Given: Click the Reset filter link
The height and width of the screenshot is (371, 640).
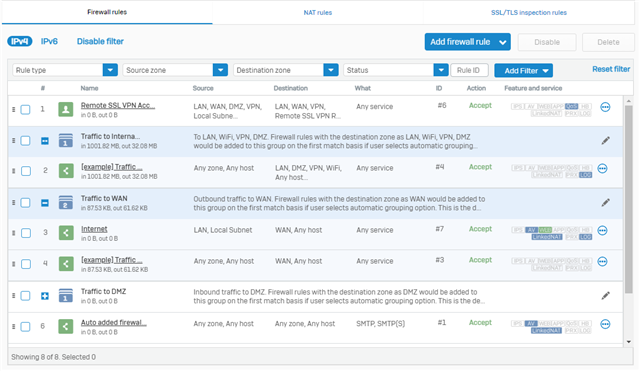Looking at the screenshot, I should pyautogui.click(x=611, y=69).
